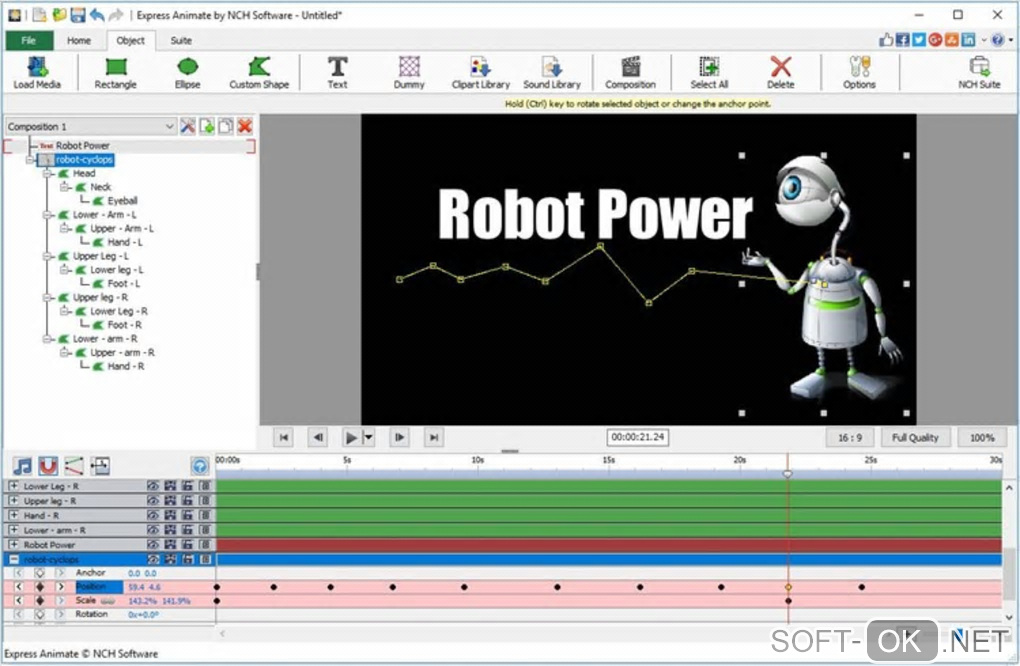This screenshot has height=666, width=1020.
Task: Click the blue timeline help icon
Action: pos(200,466)
